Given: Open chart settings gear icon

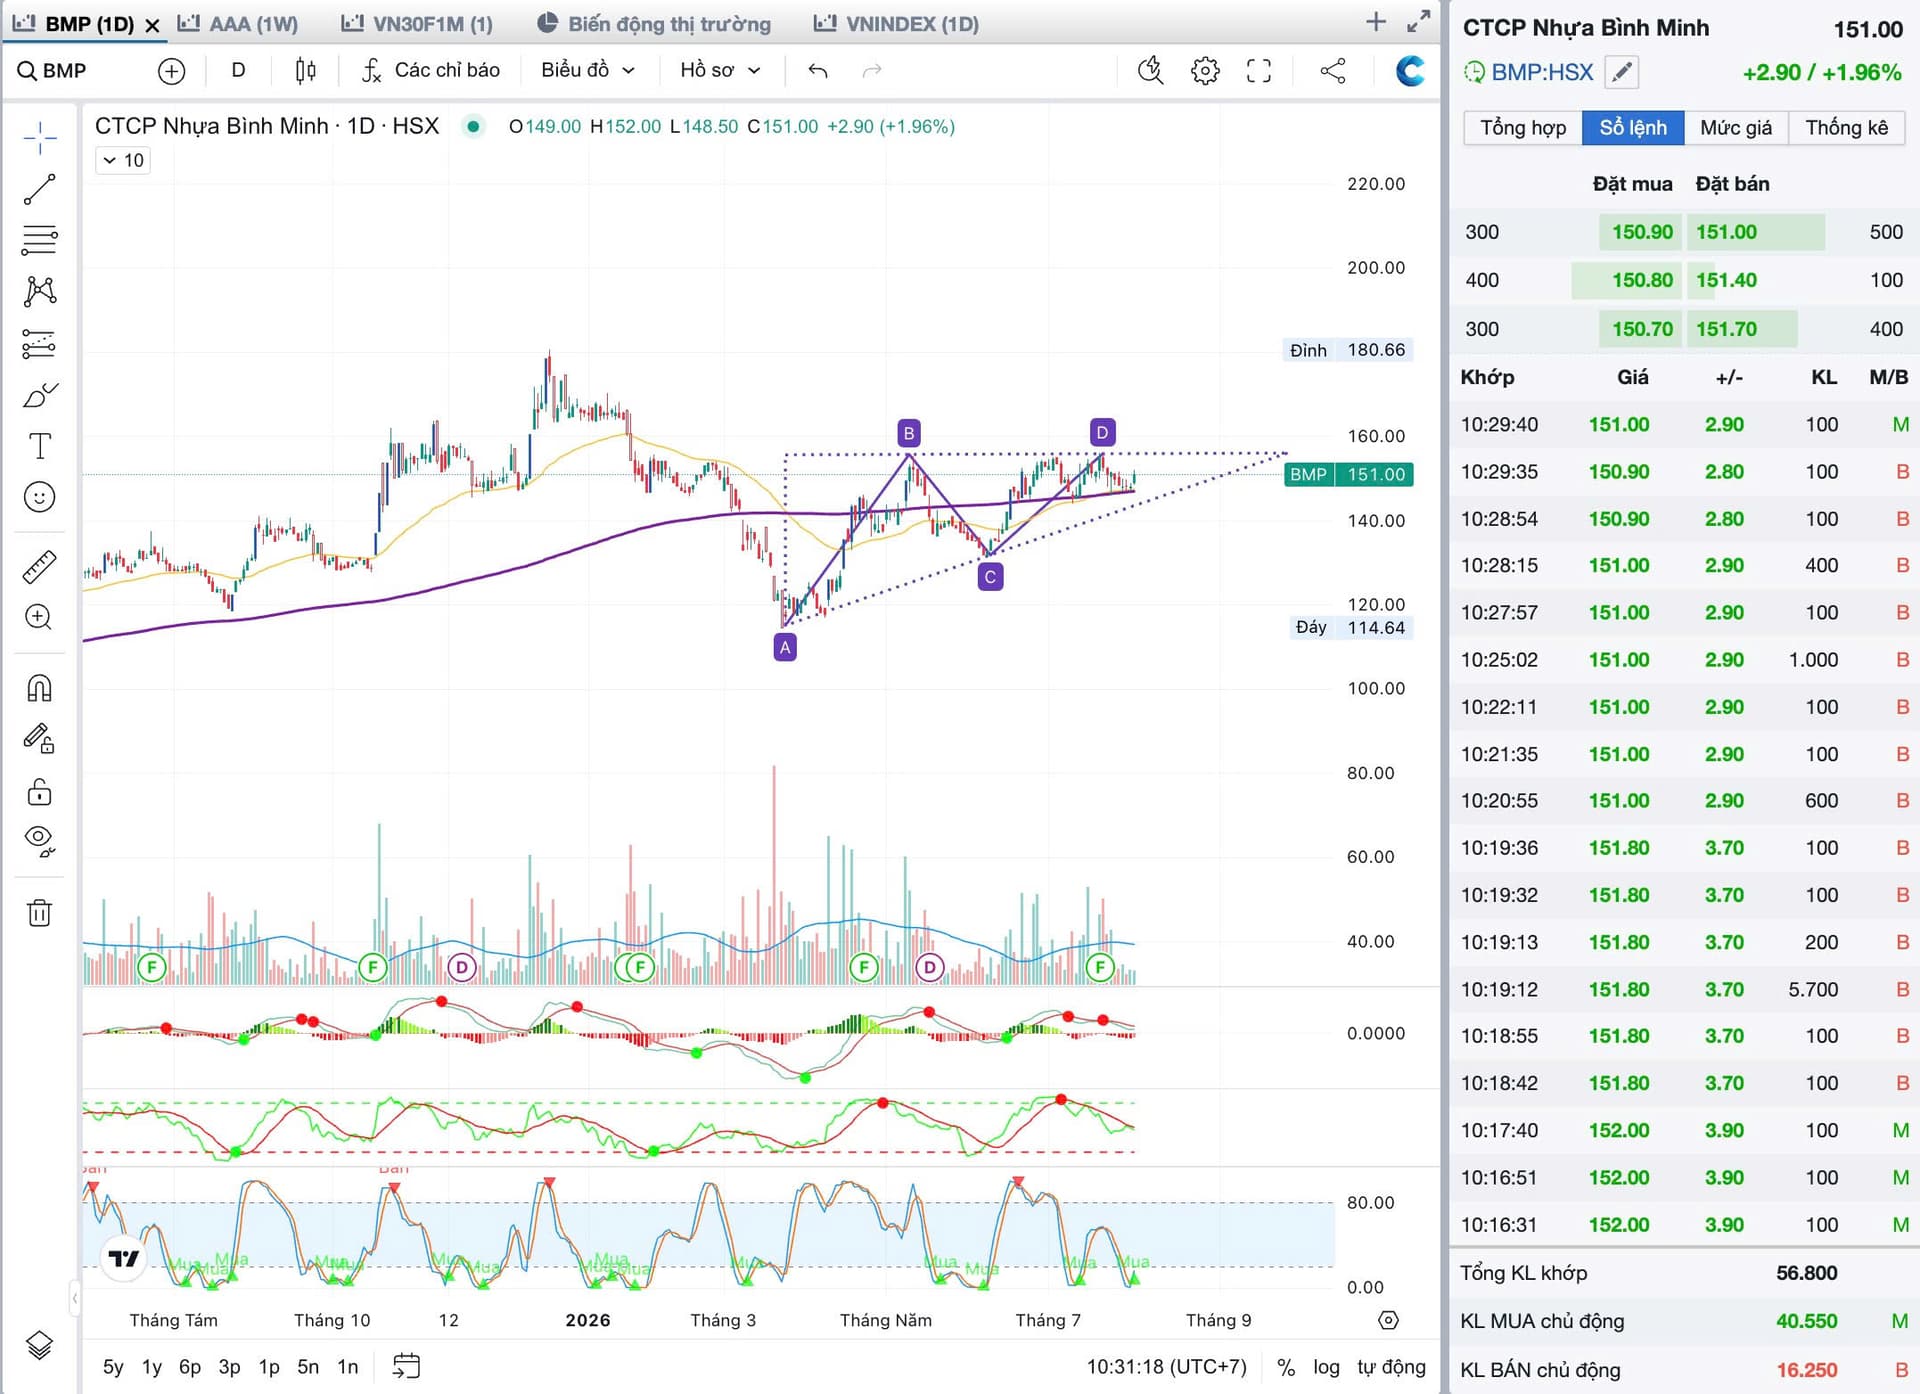Looking at the screenshot, I should click(x=1205, y=70).
